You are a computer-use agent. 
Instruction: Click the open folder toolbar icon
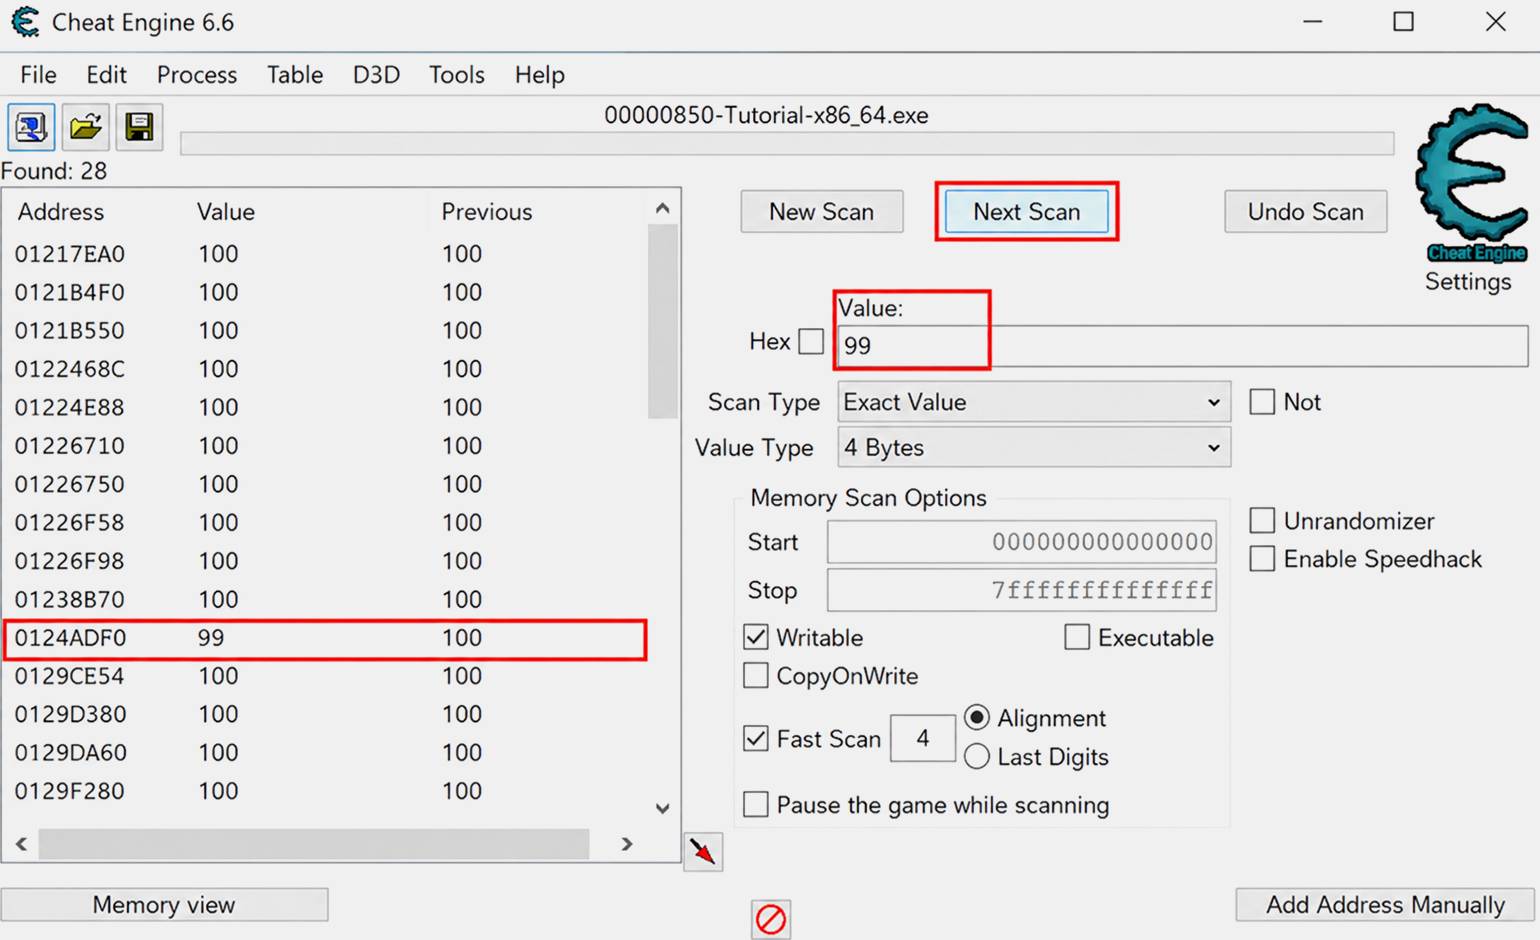point(85,127)
